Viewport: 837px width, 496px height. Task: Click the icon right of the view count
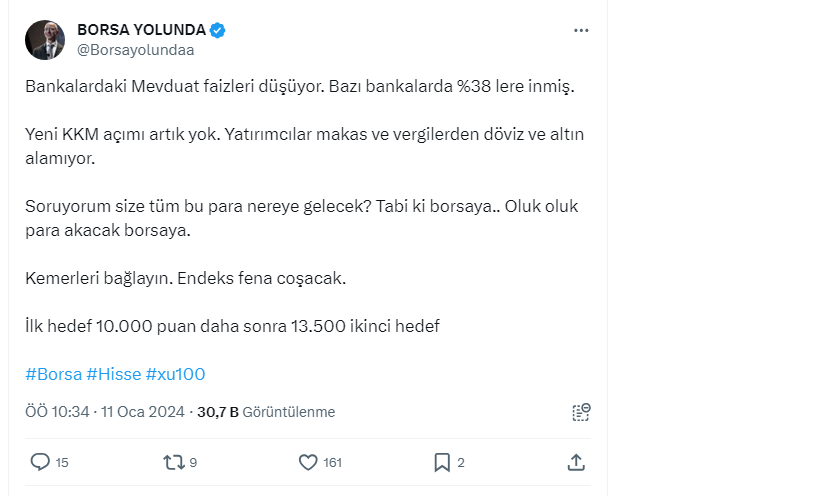[581, 412]
